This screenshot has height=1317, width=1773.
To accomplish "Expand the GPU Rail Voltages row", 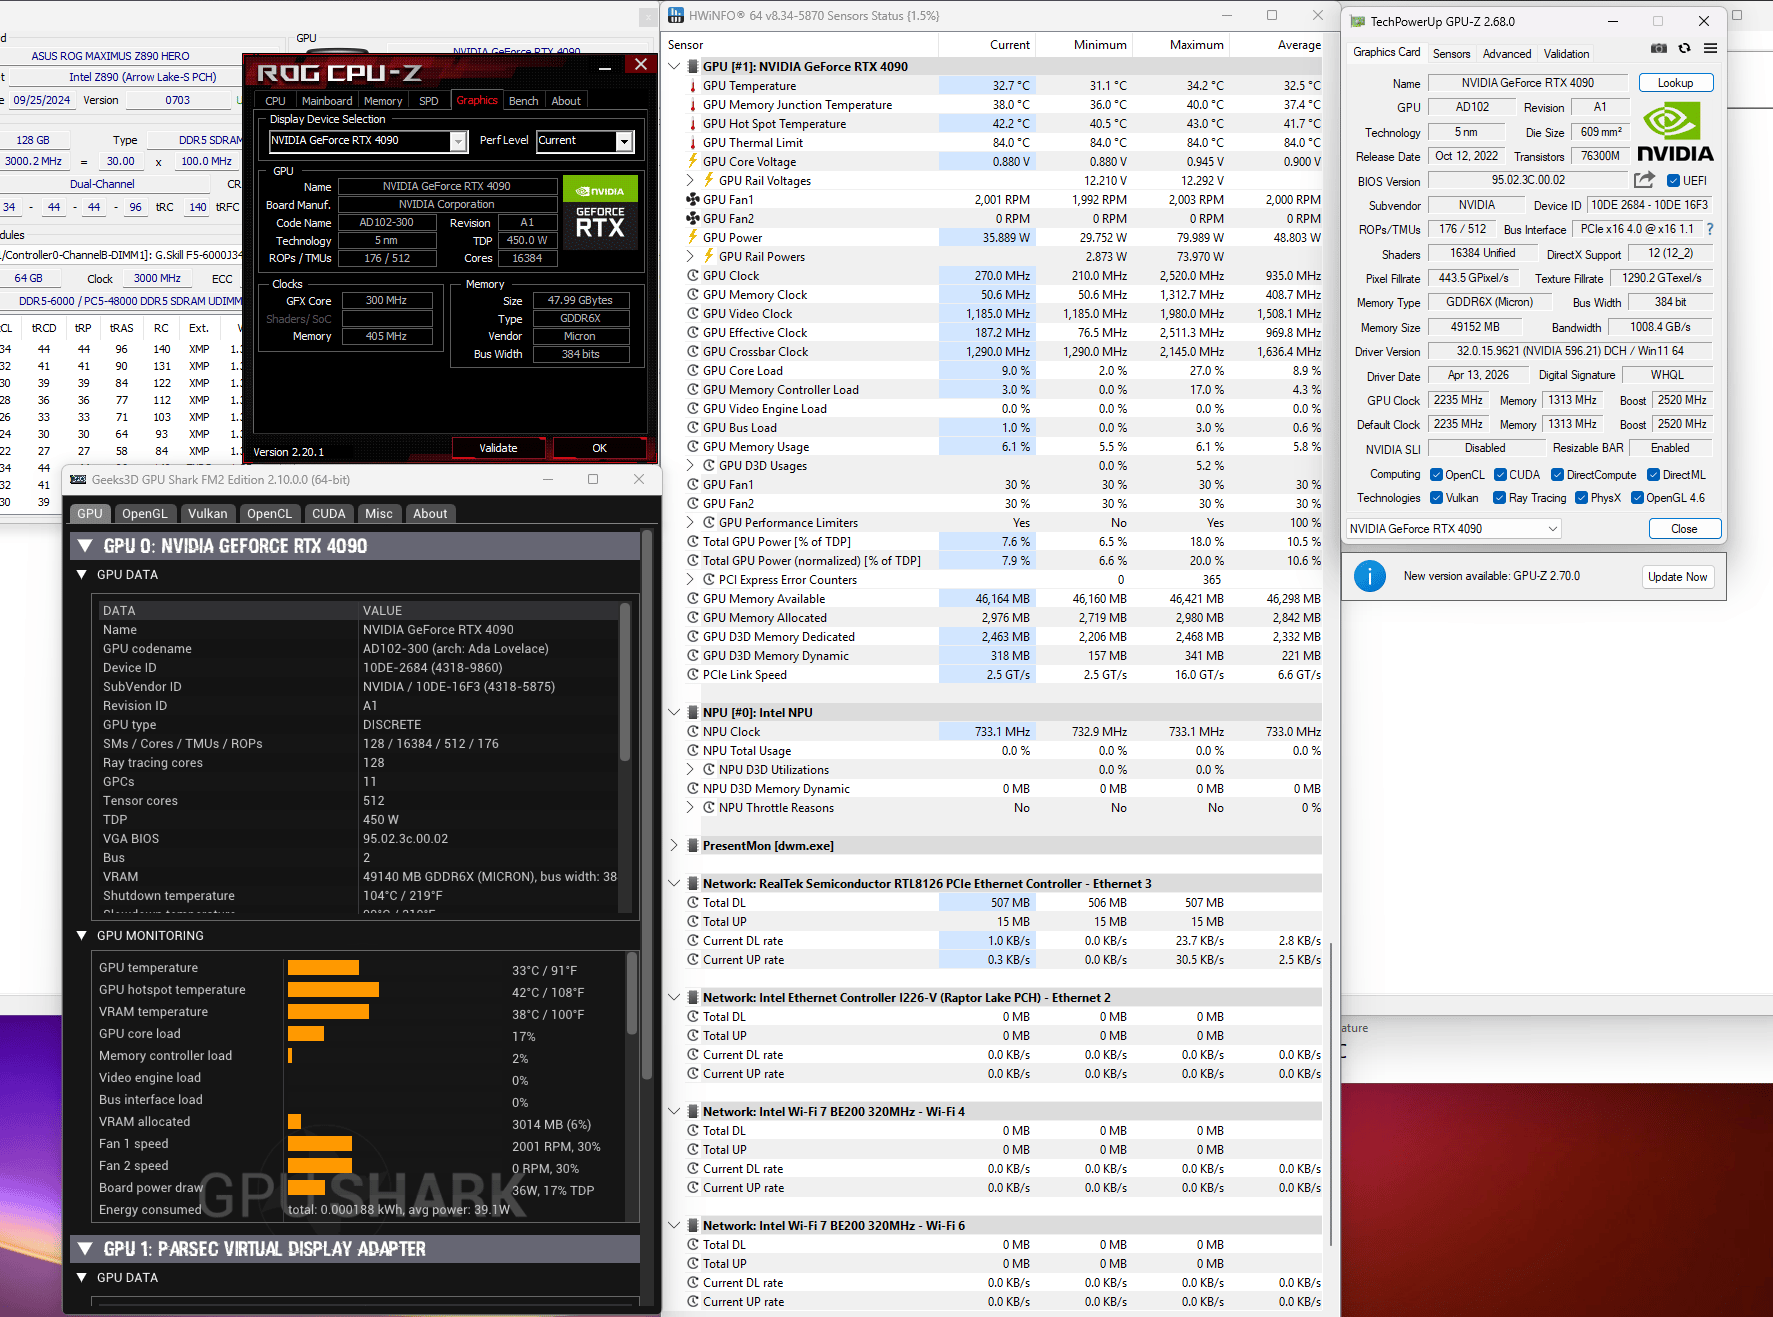I will [x=690, y=181].
